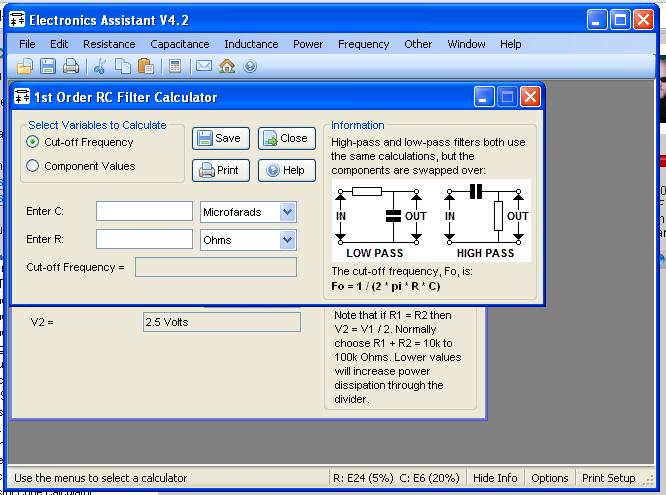Open the Inductance menu
Image resolution: width=666 pixels, height=495 pixels.
[x=251, y=44]
